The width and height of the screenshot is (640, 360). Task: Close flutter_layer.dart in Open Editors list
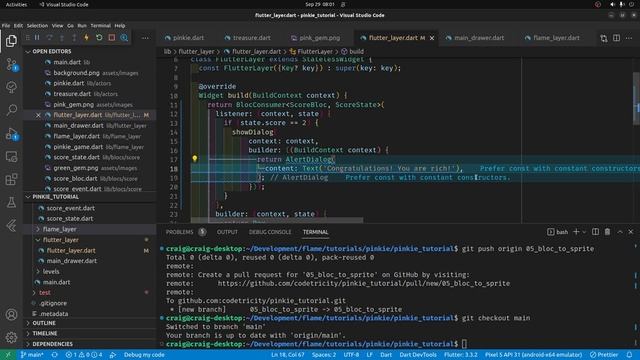[38, 115]
